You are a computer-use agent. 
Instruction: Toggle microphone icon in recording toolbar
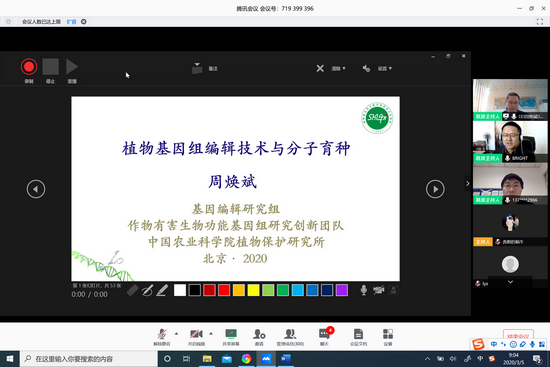click(364, 290)
